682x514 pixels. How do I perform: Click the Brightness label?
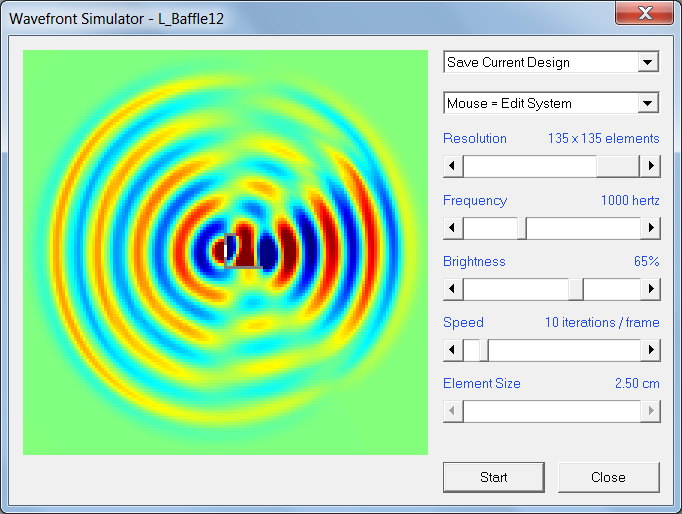point(474,261)
